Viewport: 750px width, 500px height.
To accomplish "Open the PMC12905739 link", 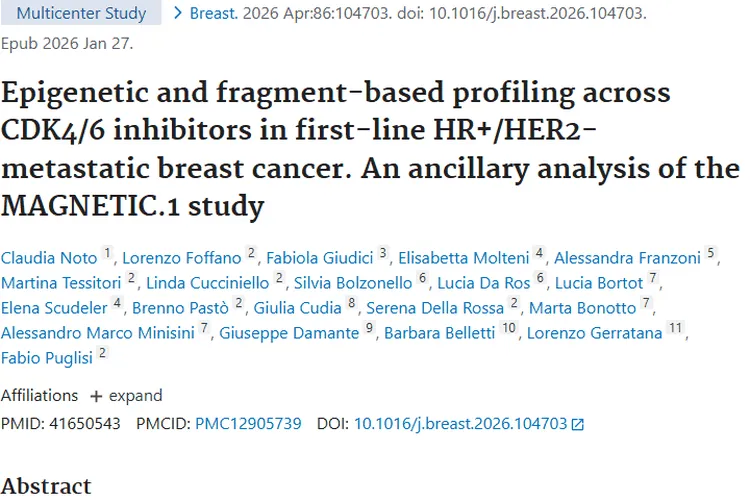I will (x=248, y=423).
